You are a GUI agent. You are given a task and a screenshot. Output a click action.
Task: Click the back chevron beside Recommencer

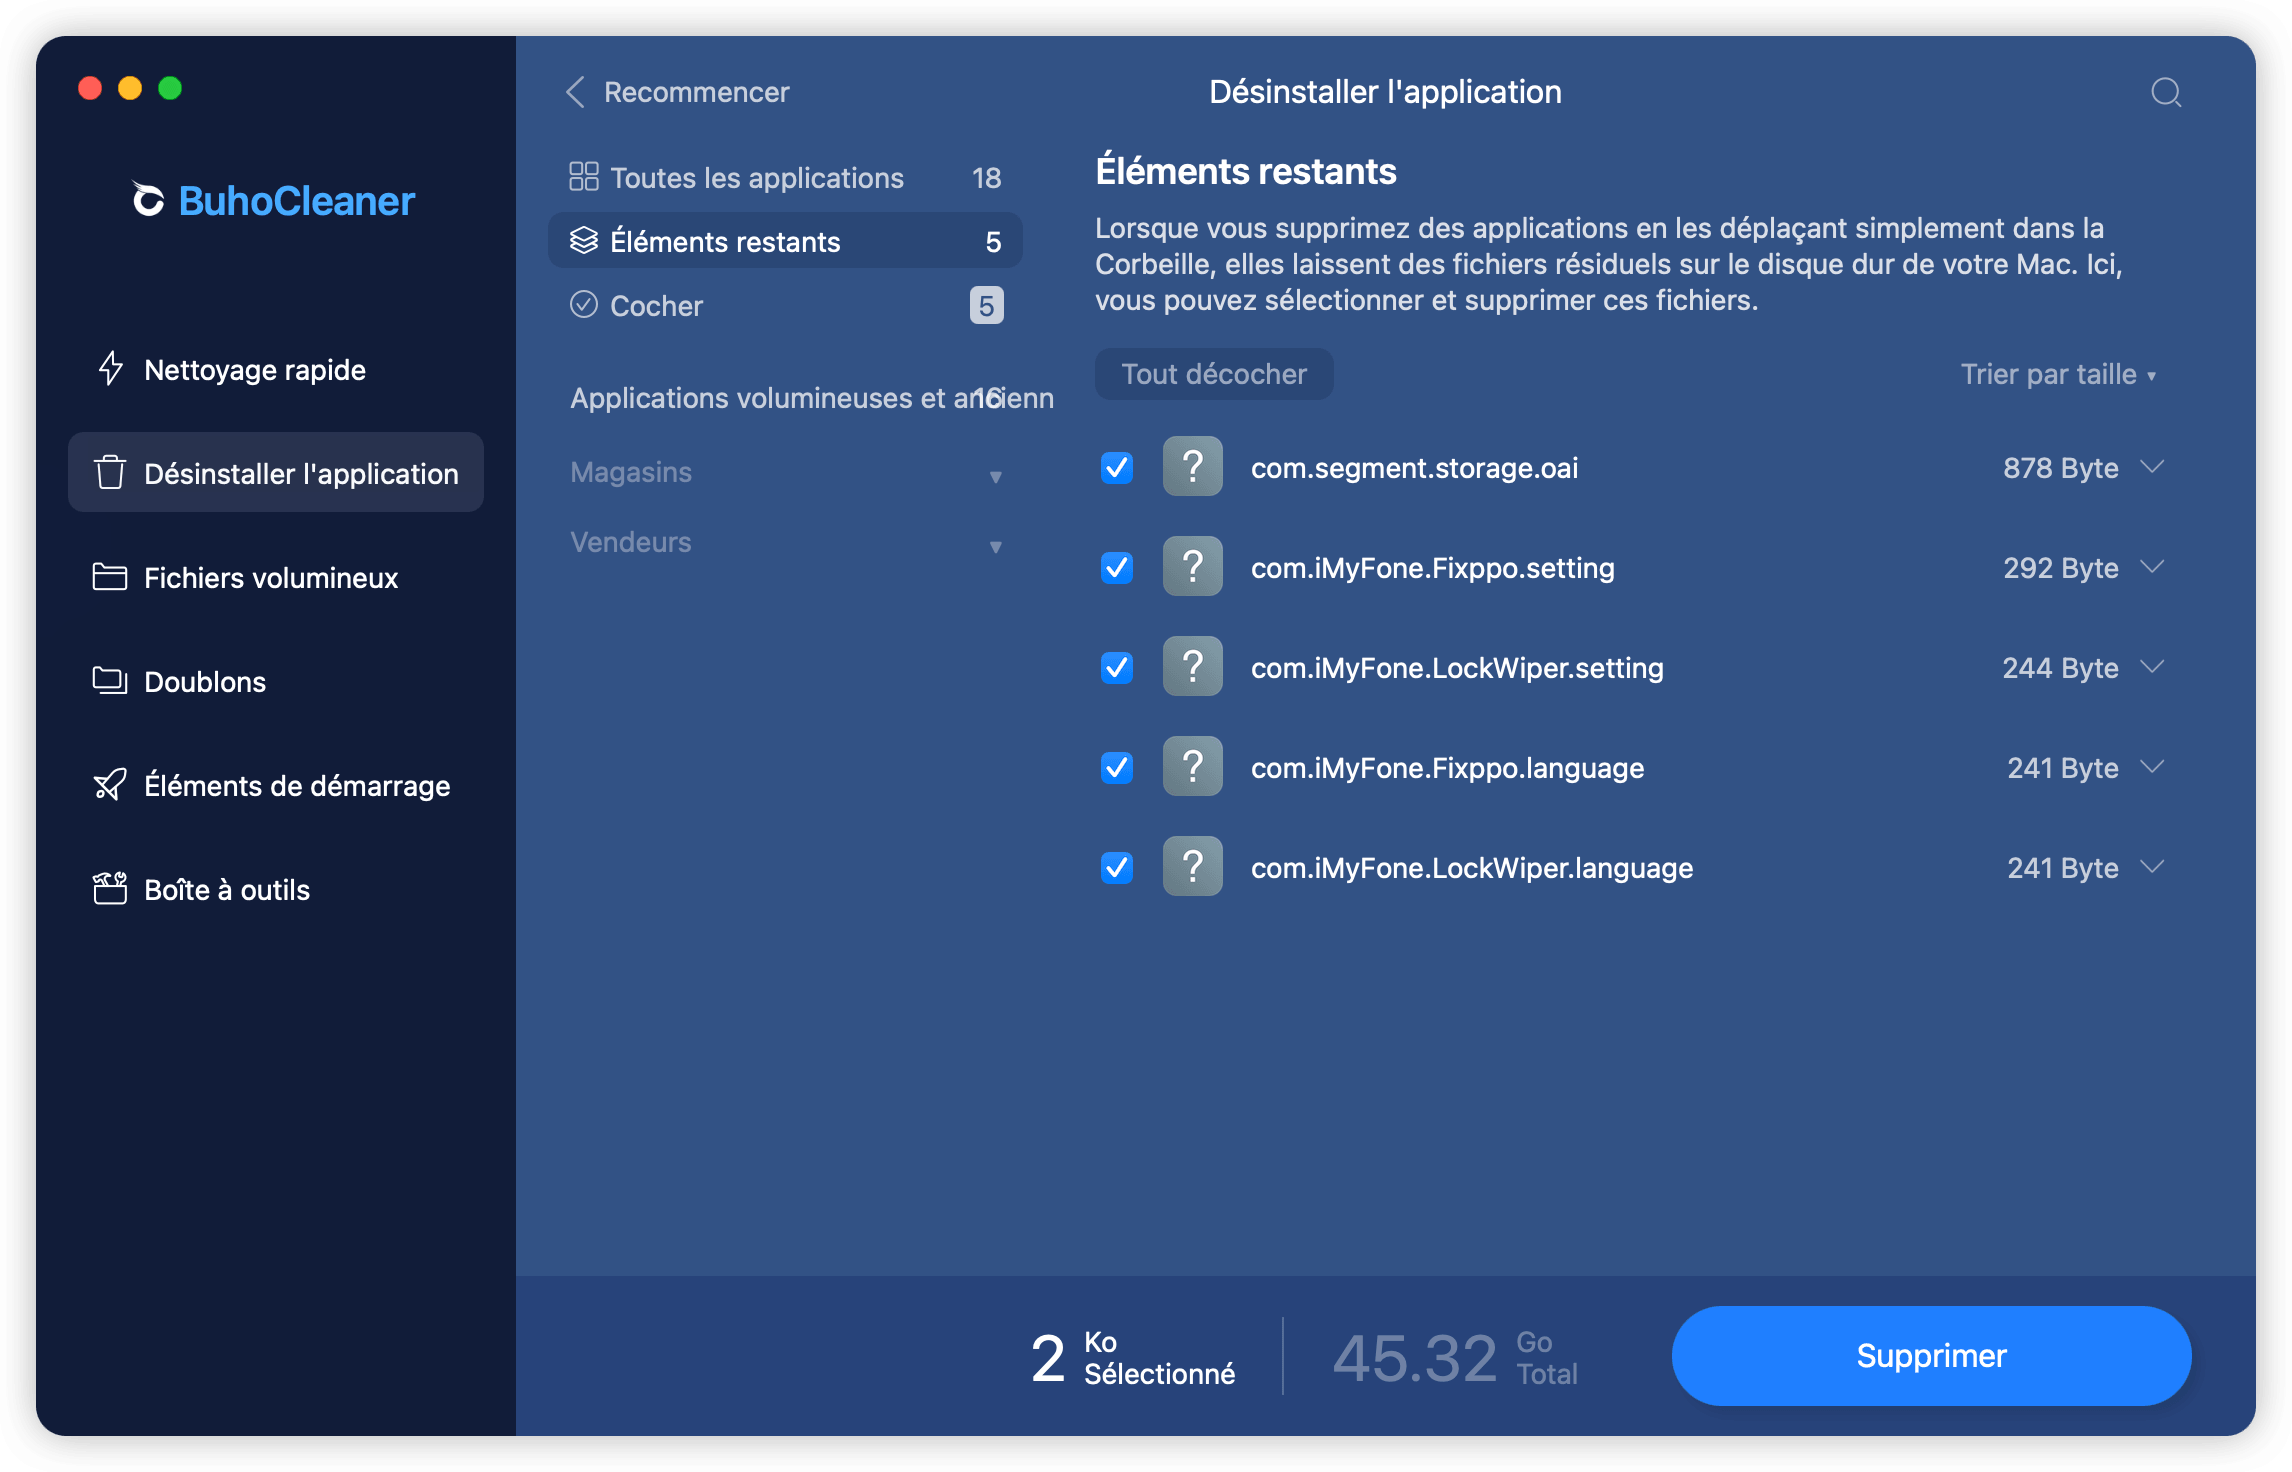pos(575,92)
